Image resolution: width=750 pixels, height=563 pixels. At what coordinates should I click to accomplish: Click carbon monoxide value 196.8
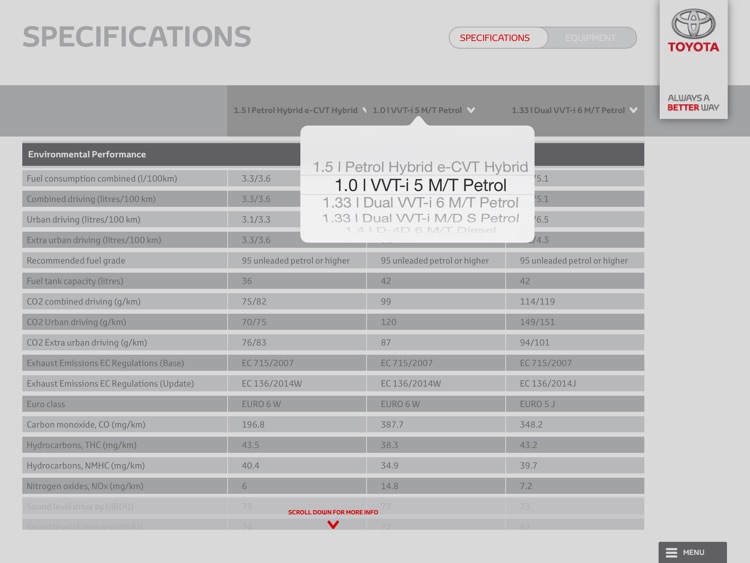253,425
